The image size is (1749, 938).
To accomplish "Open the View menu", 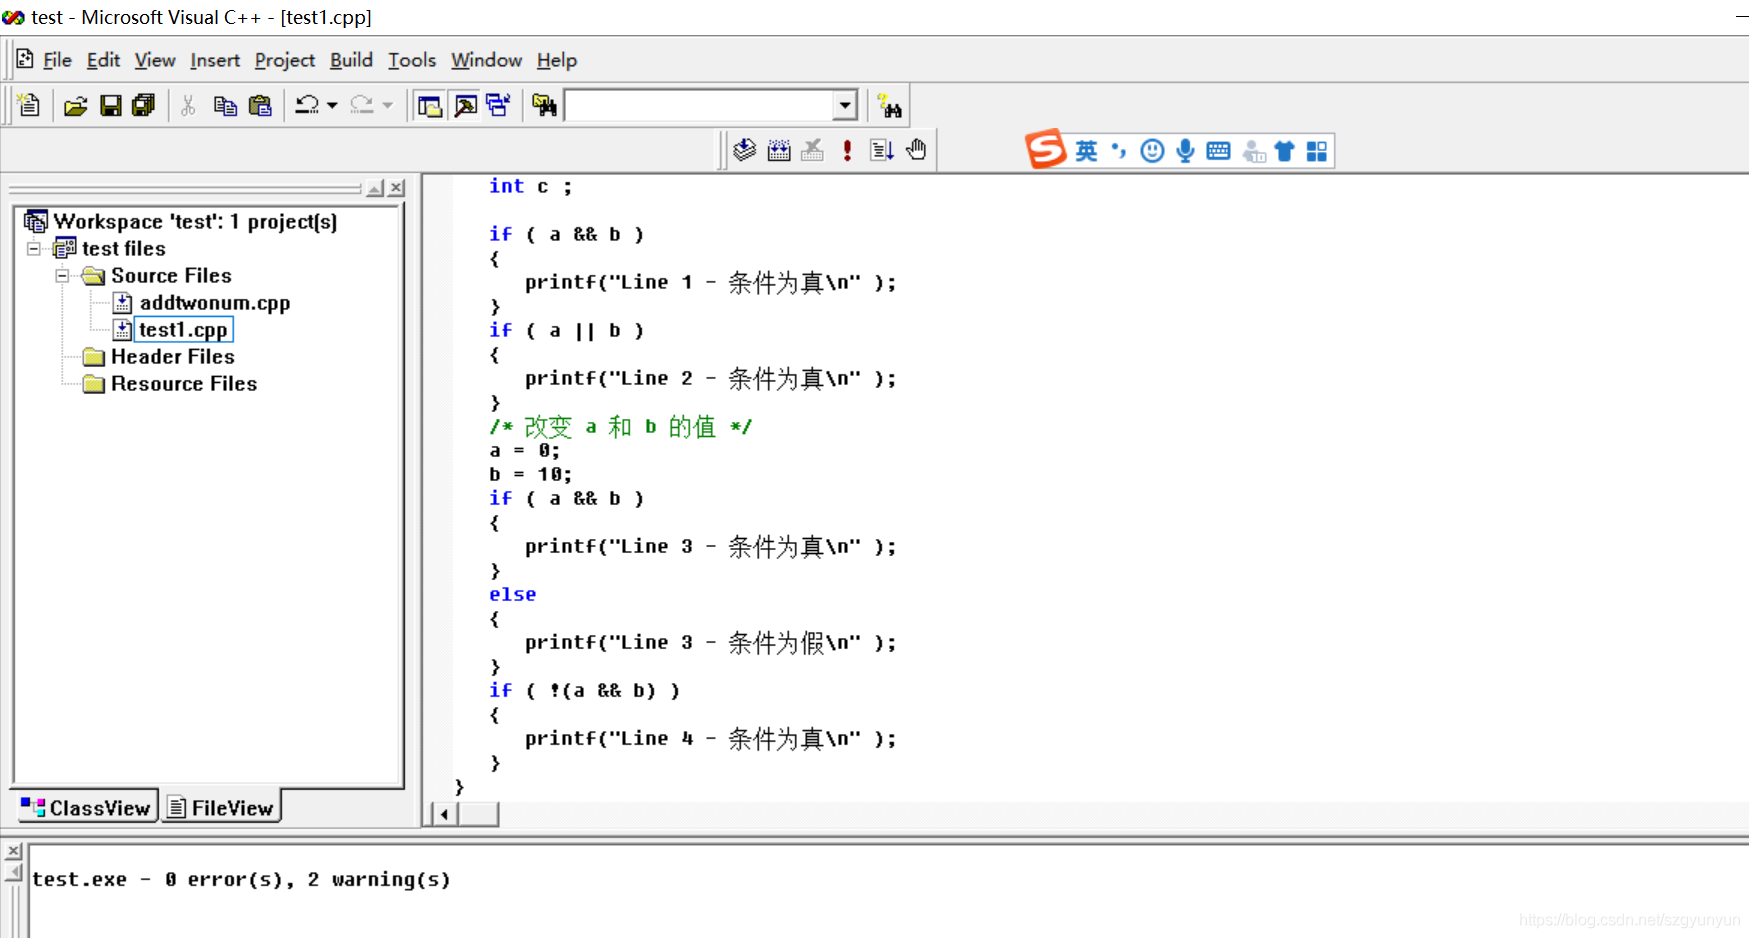I will coord(155,60).
